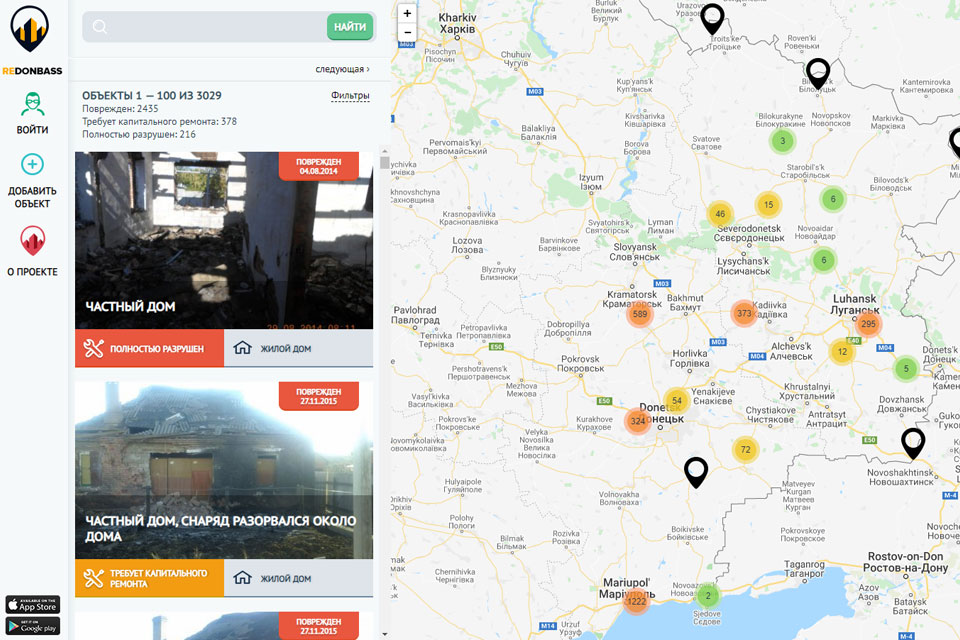Click the Объекты 1 — 100 из 3029 heading
The image size is (960, 640).
pos(152,96)
